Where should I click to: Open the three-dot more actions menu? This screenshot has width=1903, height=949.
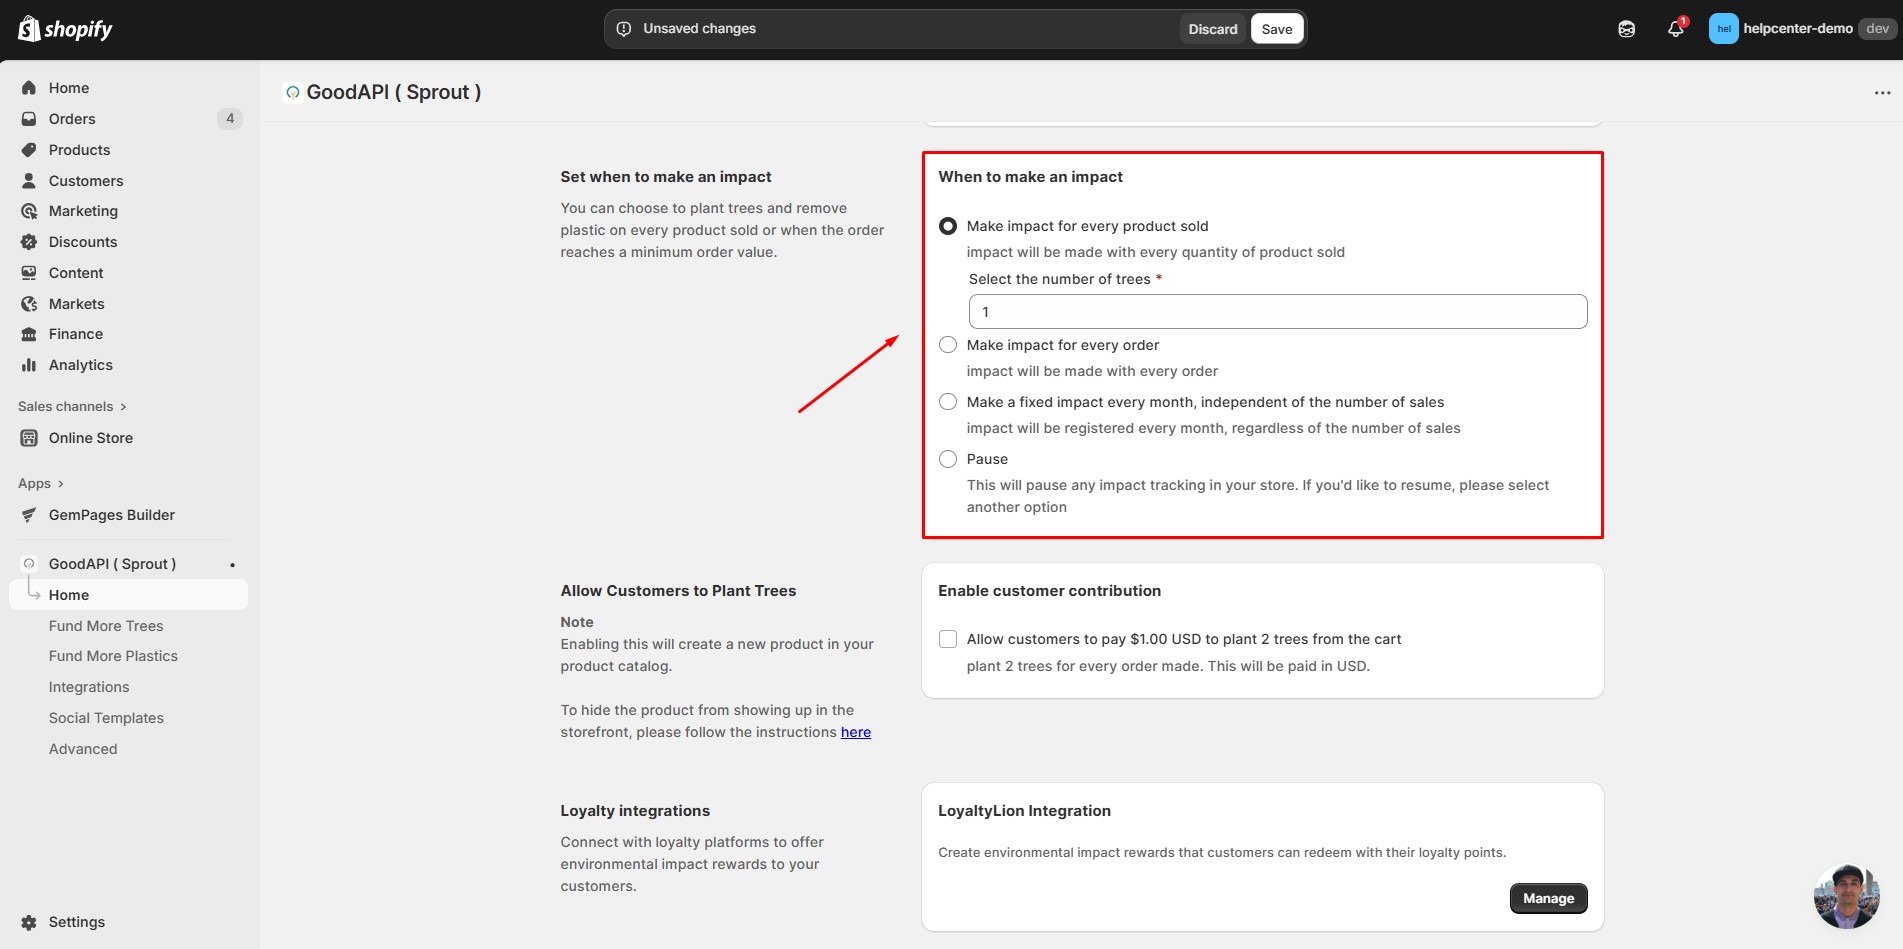tap(1882, 93)
